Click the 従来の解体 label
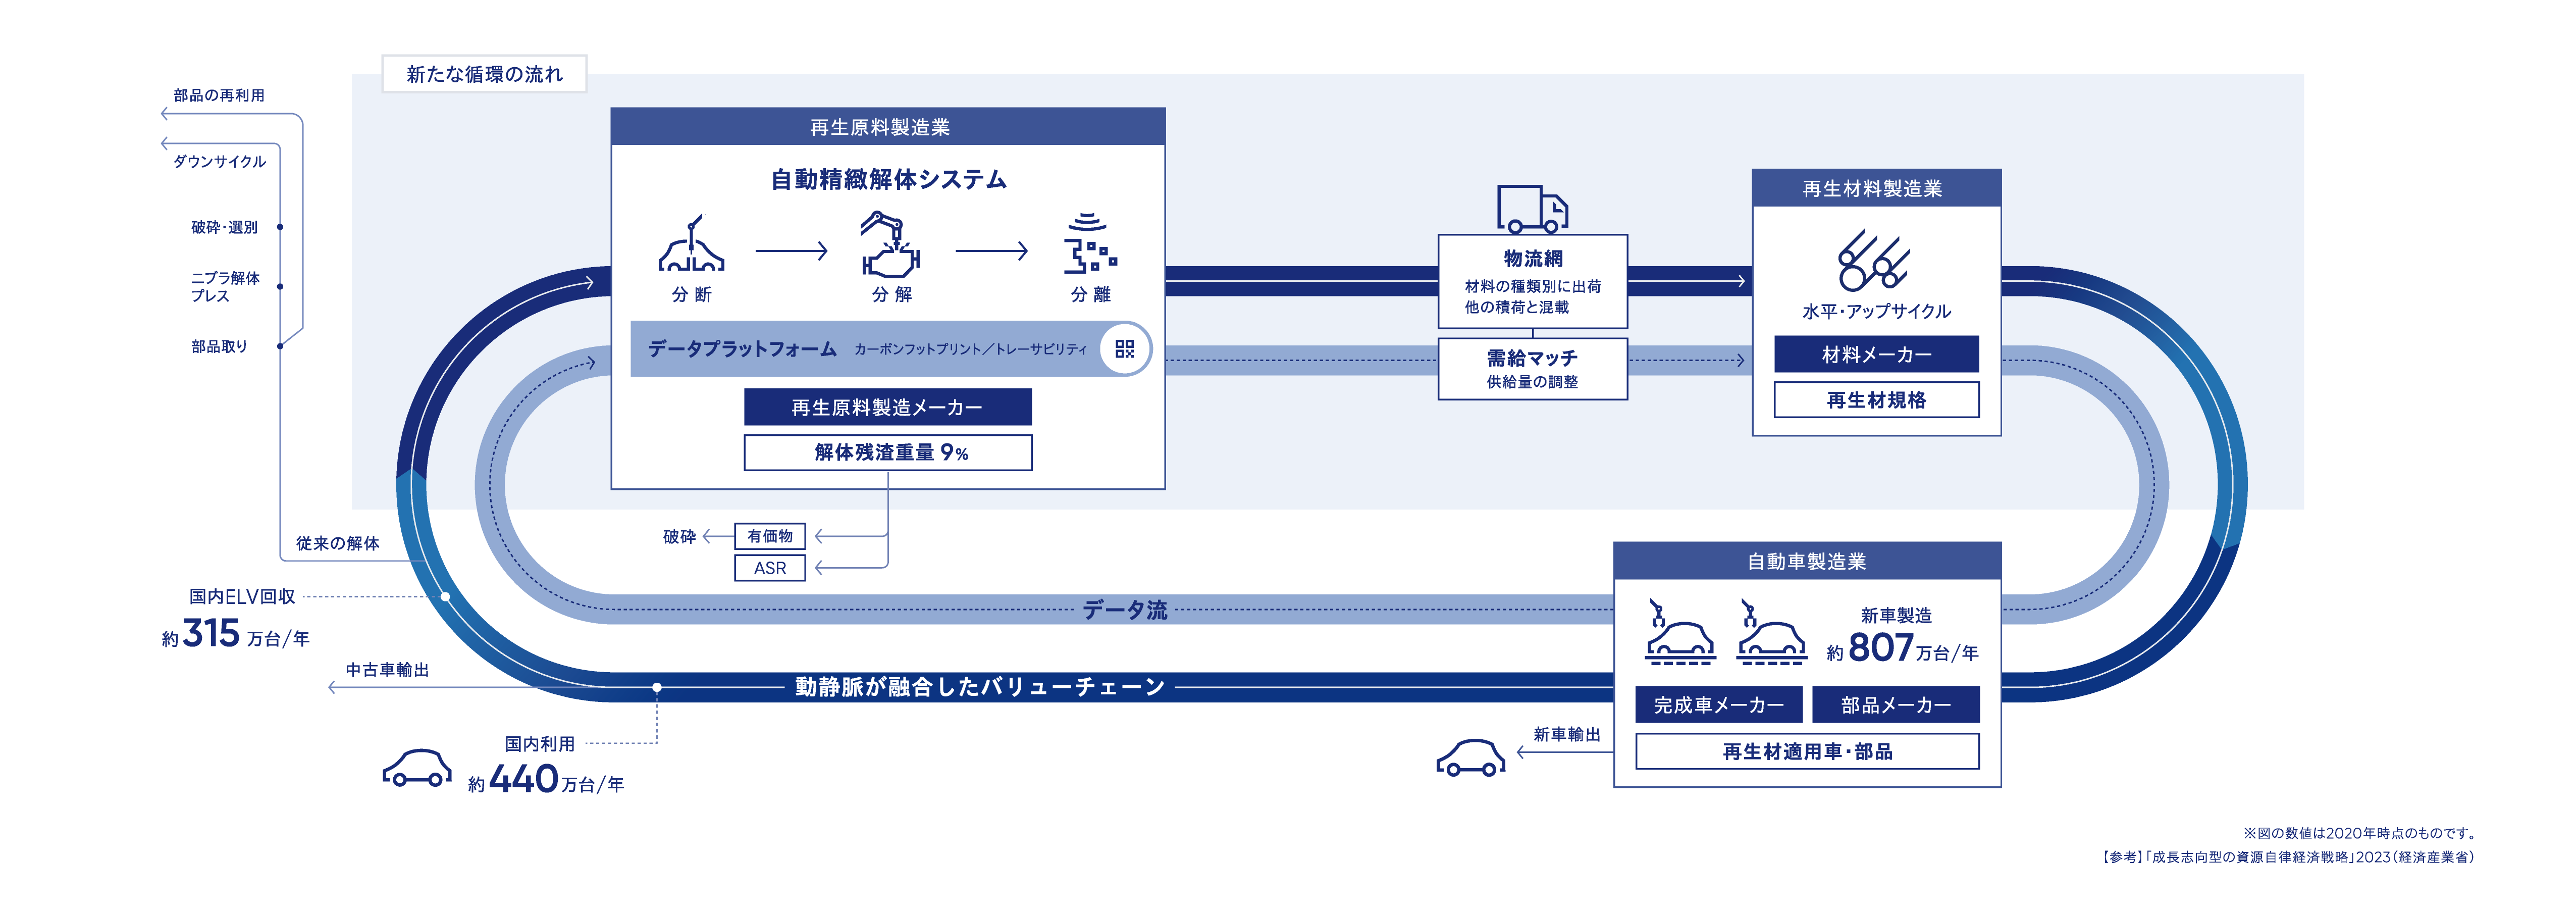The image size is (2576, 909). [x=338, y=543]
